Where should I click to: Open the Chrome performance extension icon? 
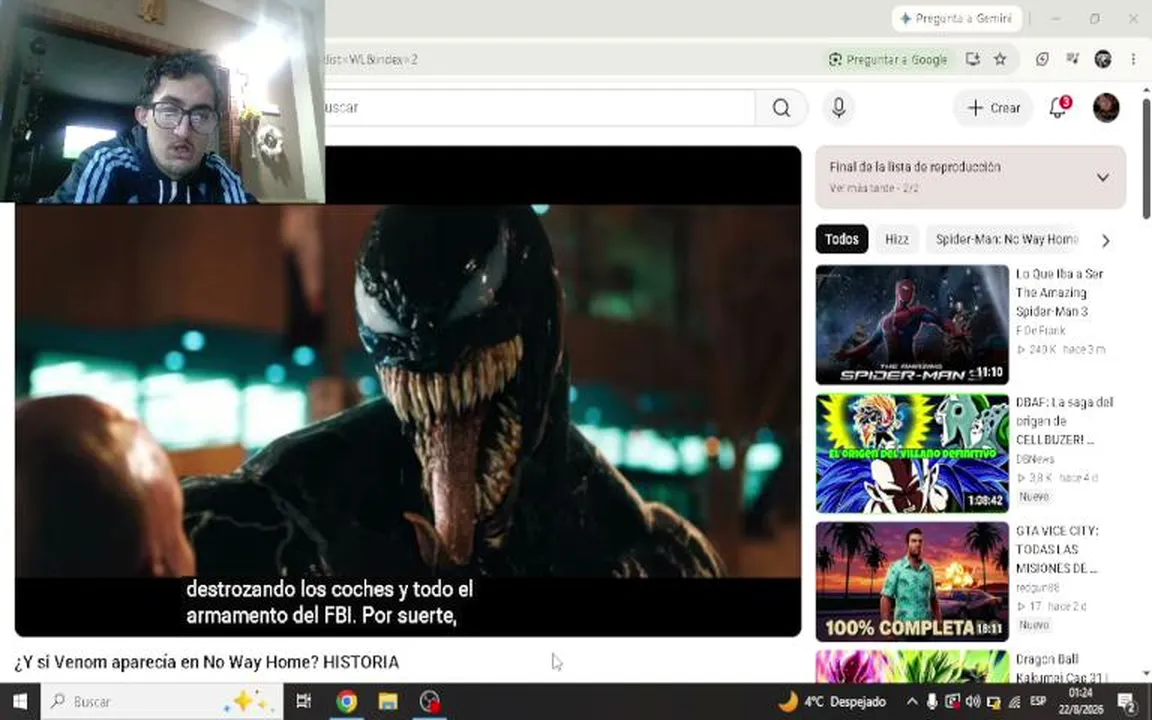coord(1043,60)
